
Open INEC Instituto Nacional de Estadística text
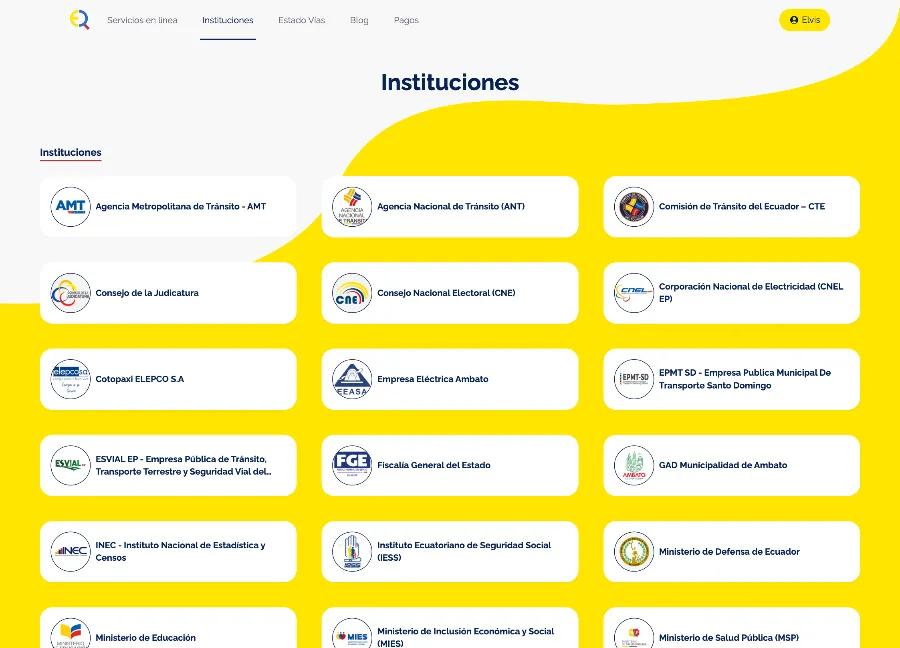(180, 552)
